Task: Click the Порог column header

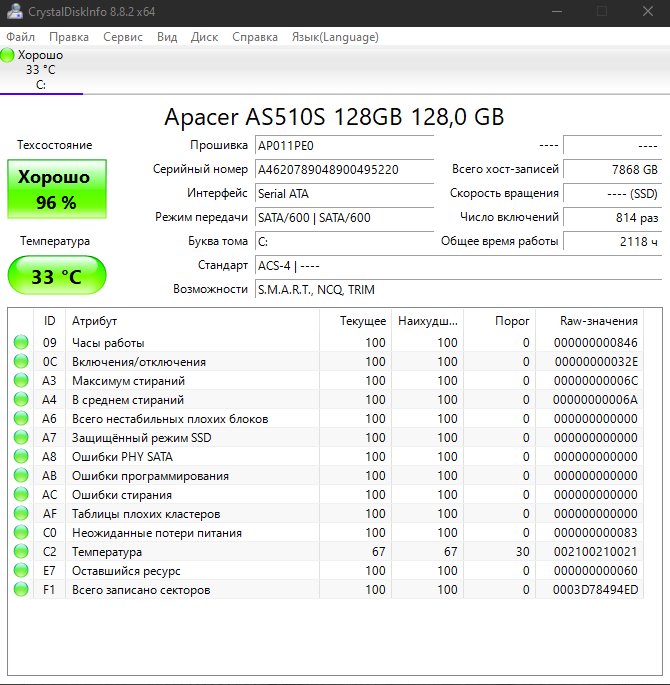Action: [500, 321]
